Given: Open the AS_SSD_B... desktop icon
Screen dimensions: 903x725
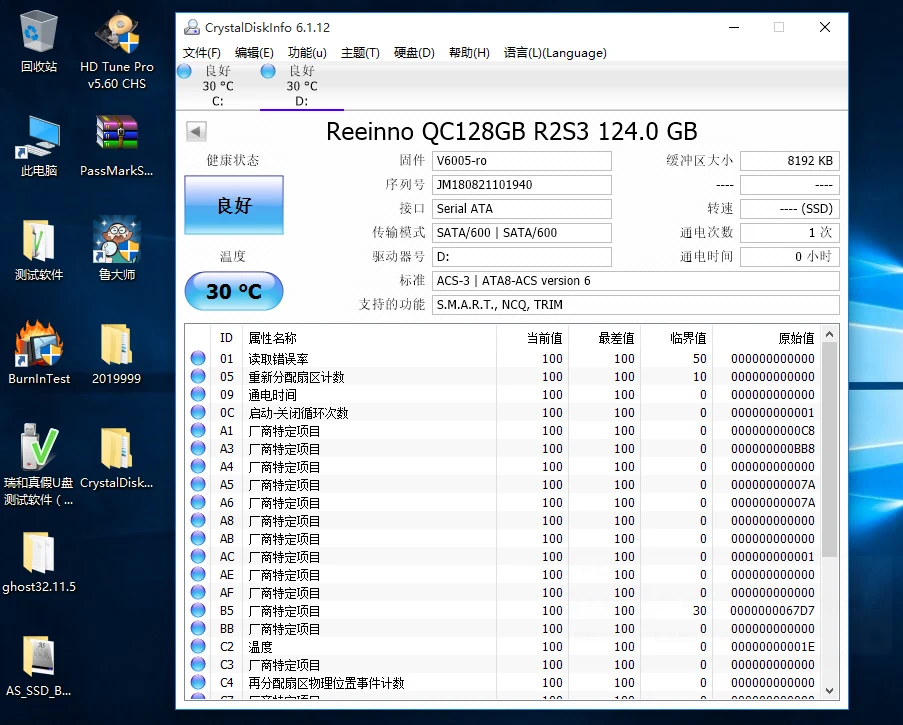Looking at the screenshot, I should (x=39, y=666).
